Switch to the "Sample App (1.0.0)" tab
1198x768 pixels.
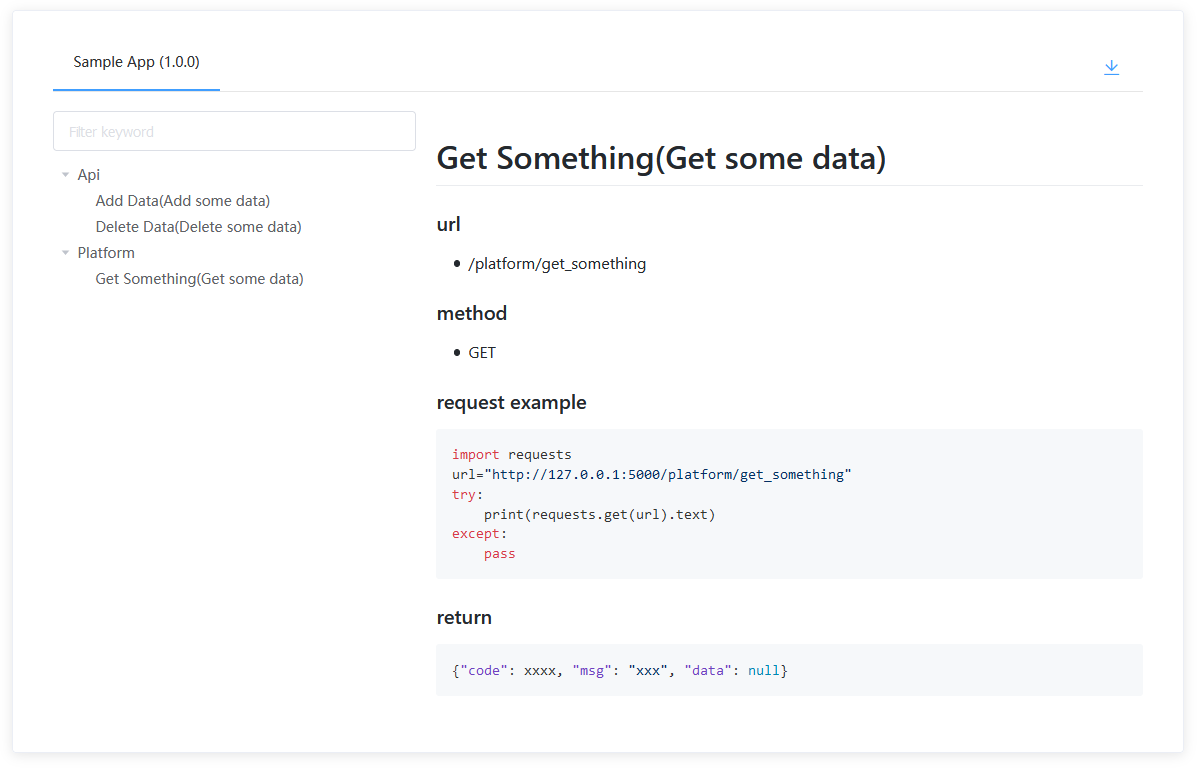point(135,61)
